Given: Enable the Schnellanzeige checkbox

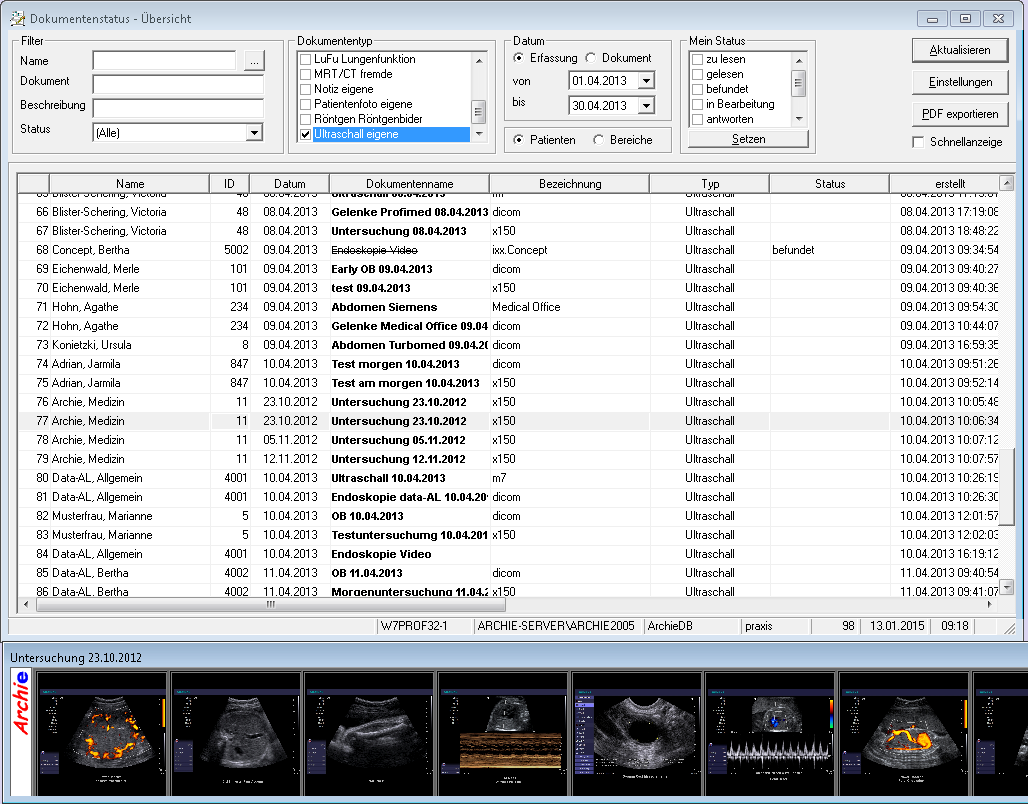Looking at the screenshot, I should tap(918, 142).
